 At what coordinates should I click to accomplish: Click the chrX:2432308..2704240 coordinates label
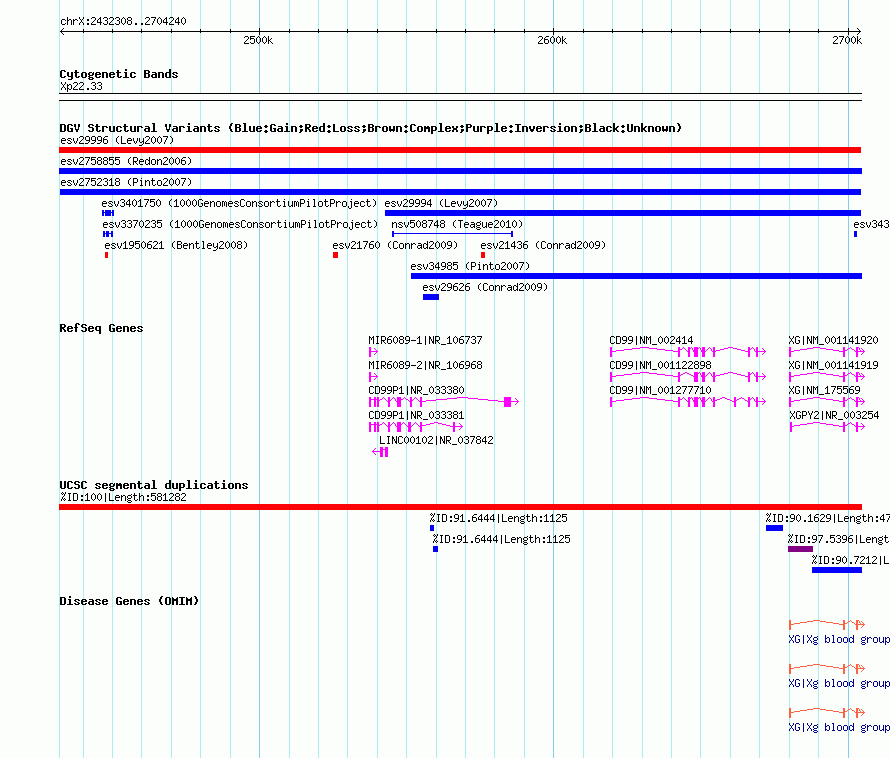tap(123, 21)
